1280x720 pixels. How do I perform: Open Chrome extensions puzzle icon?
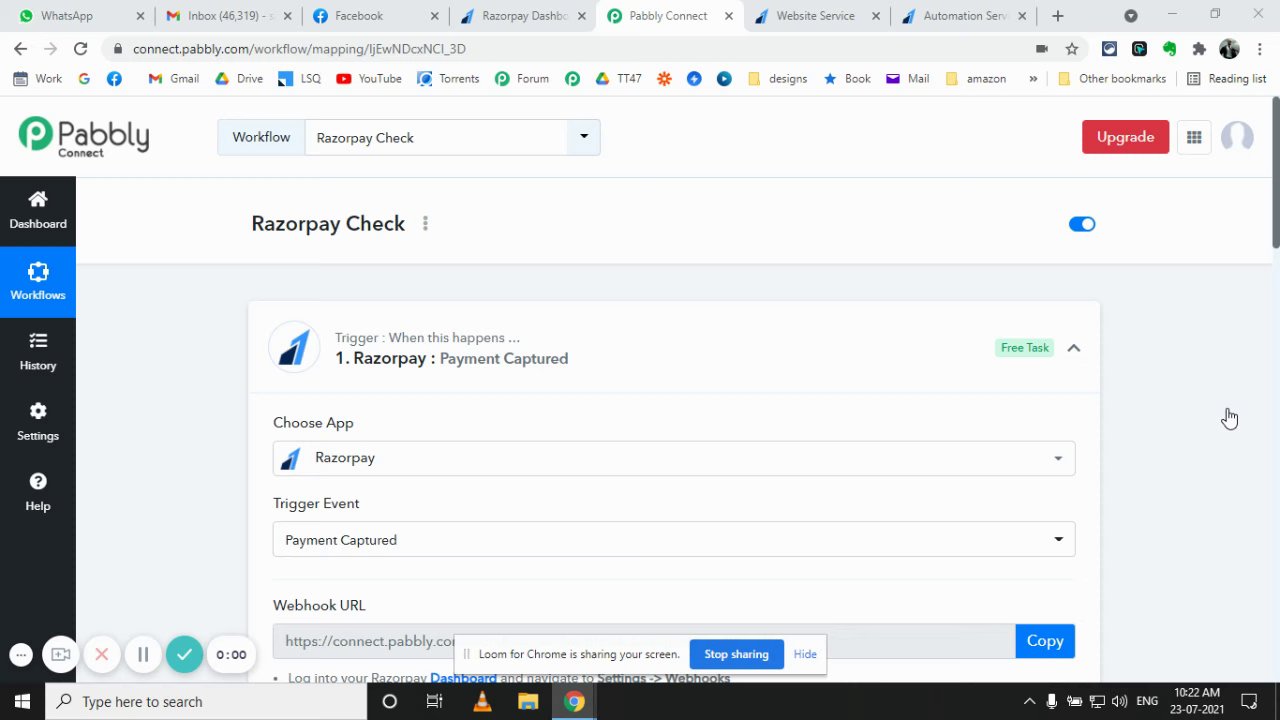click(1199, 49)
